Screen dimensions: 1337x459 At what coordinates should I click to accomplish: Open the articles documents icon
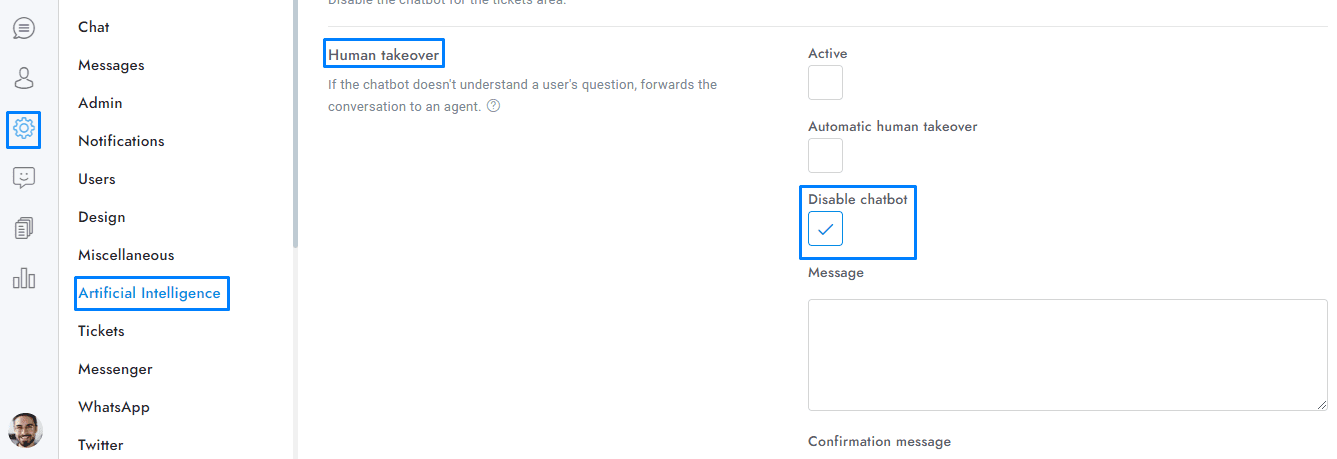(24, 228)
